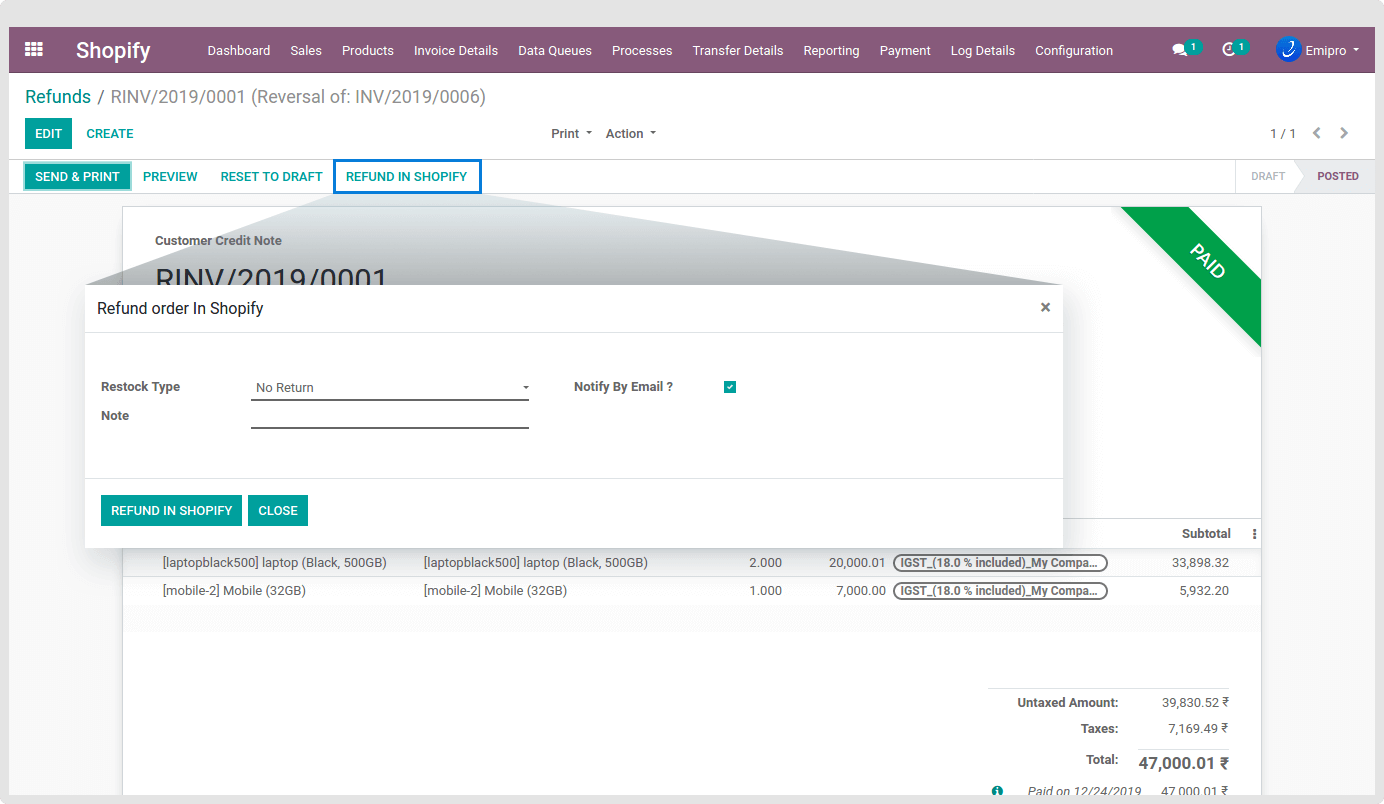Navigate to Refunds breadcrumb link
1384x804 pixels.
pos(58,97)
